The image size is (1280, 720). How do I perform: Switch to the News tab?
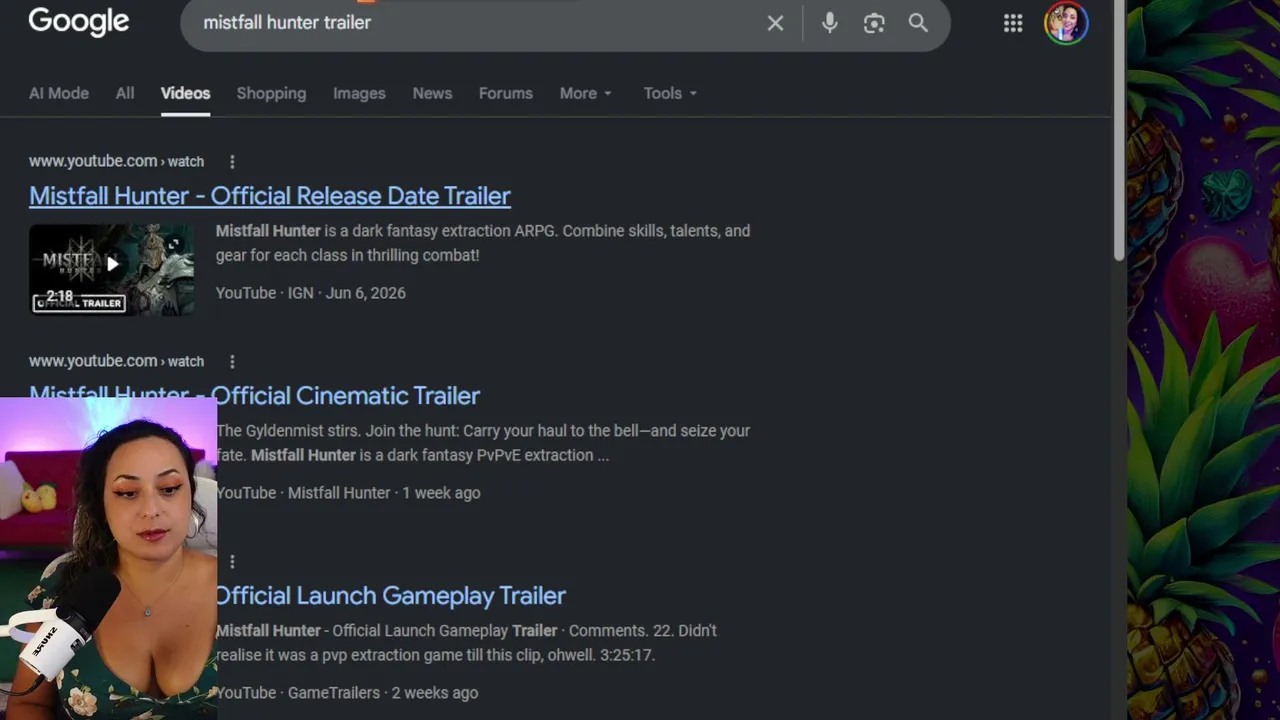[x=432, y=93]
